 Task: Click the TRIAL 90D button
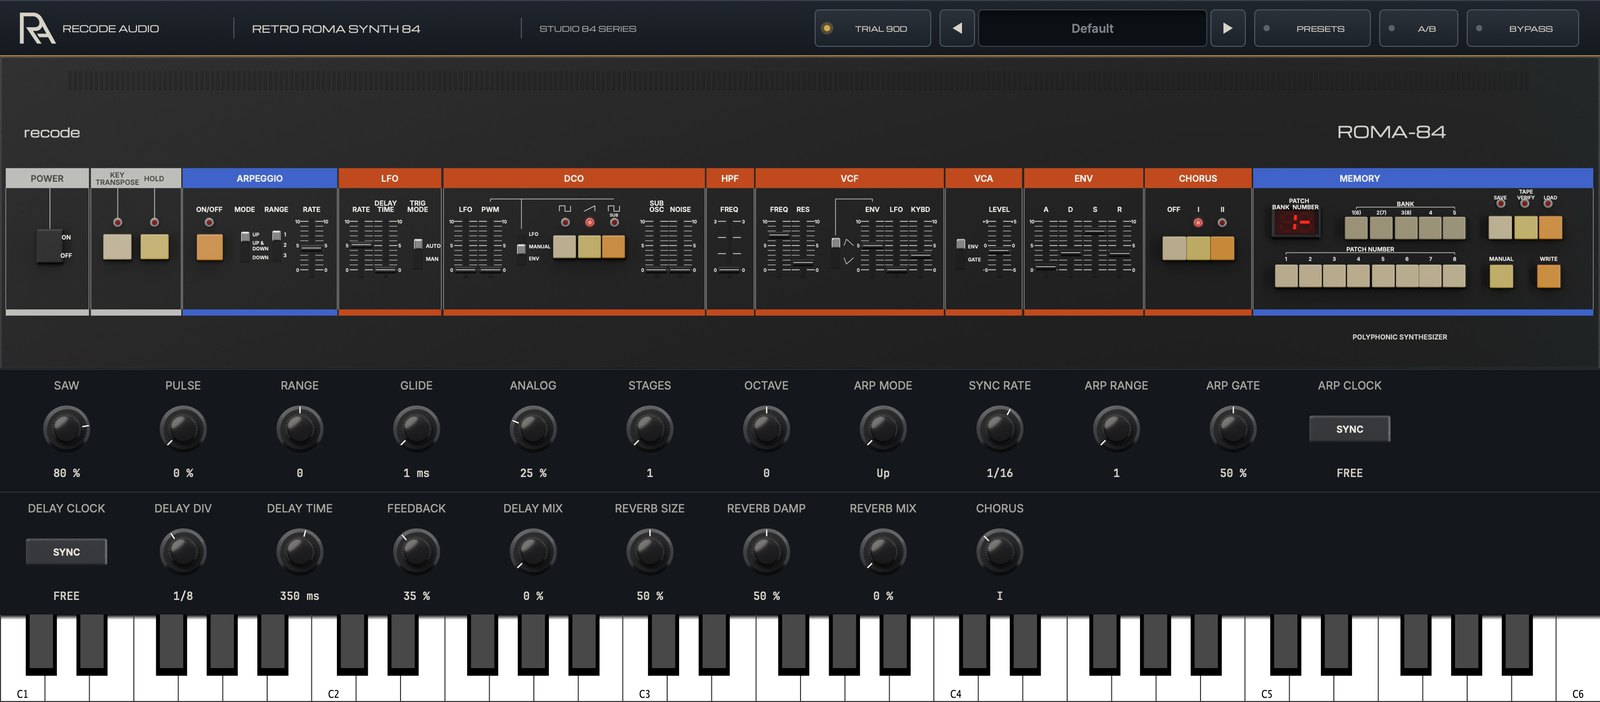pos(873,28)
